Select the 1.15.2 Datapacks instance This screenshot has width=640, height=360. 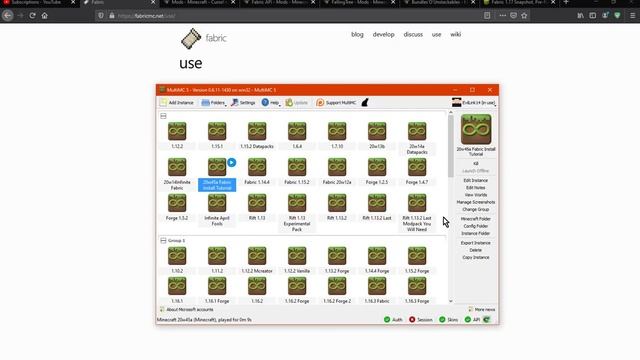(x=257, y=135)
